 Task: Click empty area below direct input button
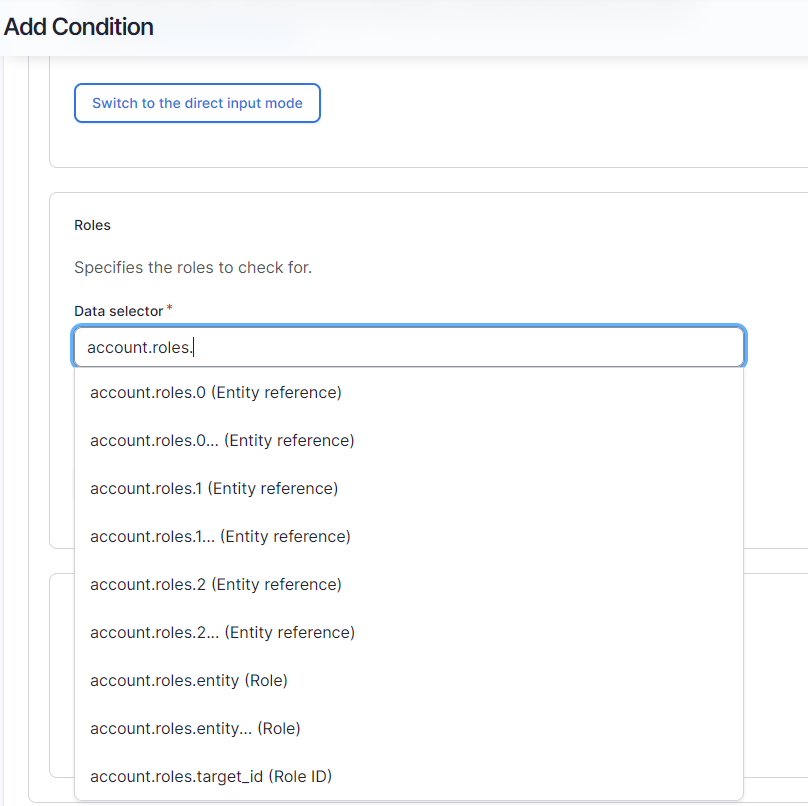(412, 145)
